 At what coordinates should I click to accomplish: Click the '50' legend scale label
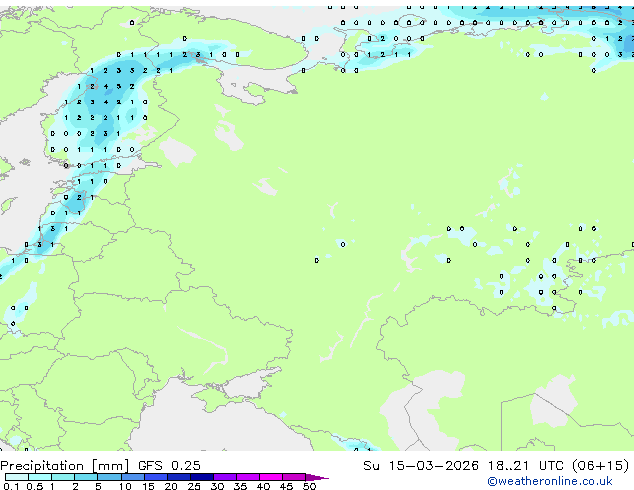[310, 486]
